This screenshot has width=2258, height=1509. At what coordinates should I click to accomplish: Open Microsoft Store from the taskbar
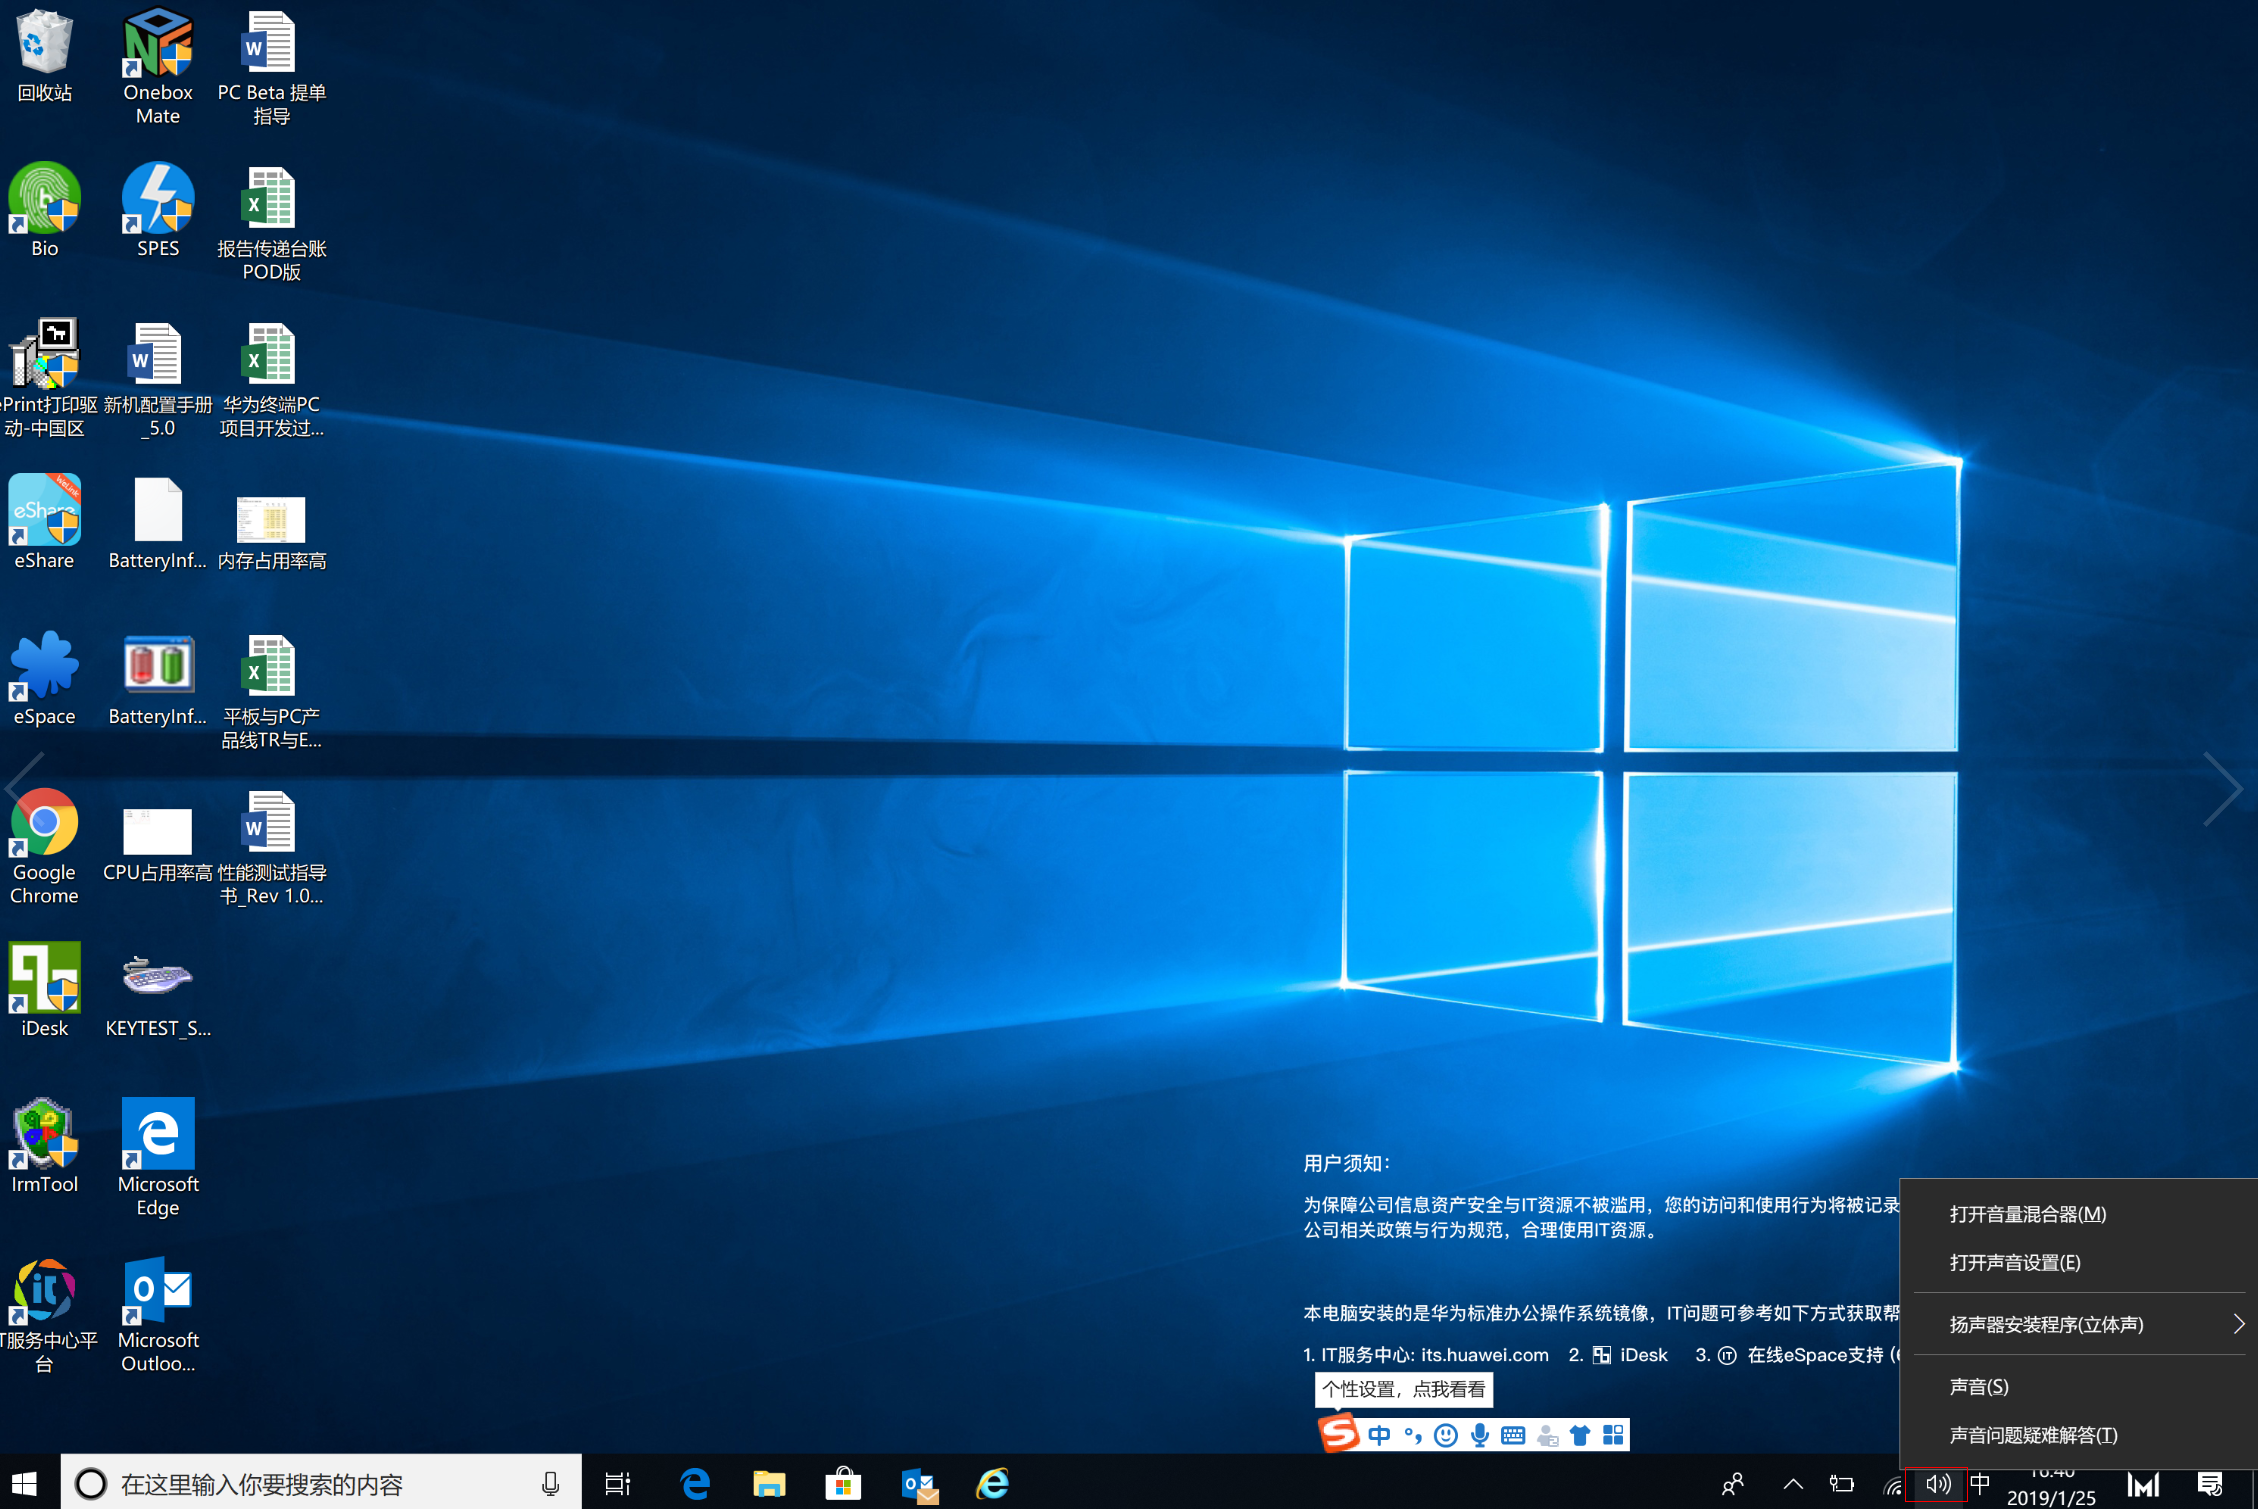pos(843,1484)
